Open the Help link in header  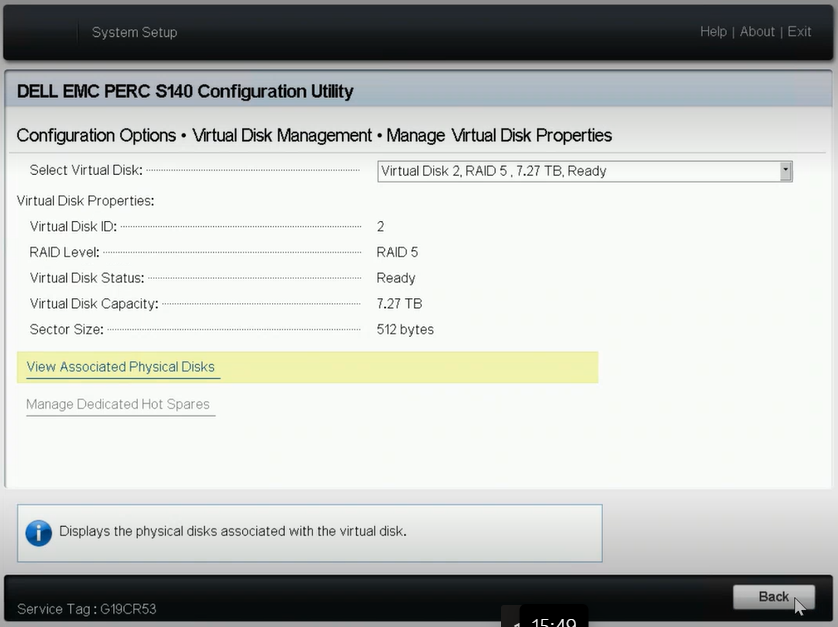(x=713, y=32)
